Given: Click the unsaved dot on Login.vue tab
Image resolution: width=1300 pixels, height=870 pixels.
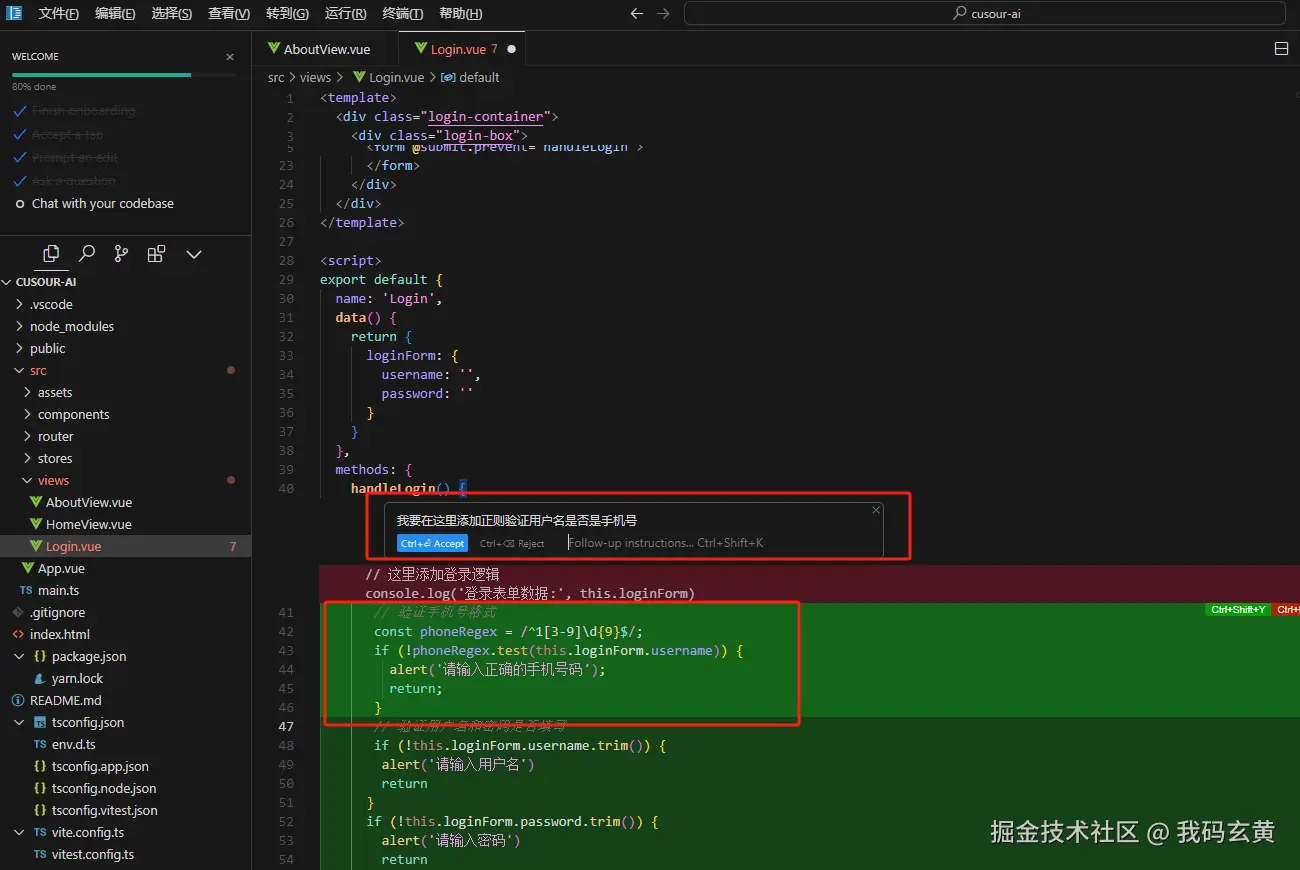Looking at the screenshot, I should click(x=511, y=49).
